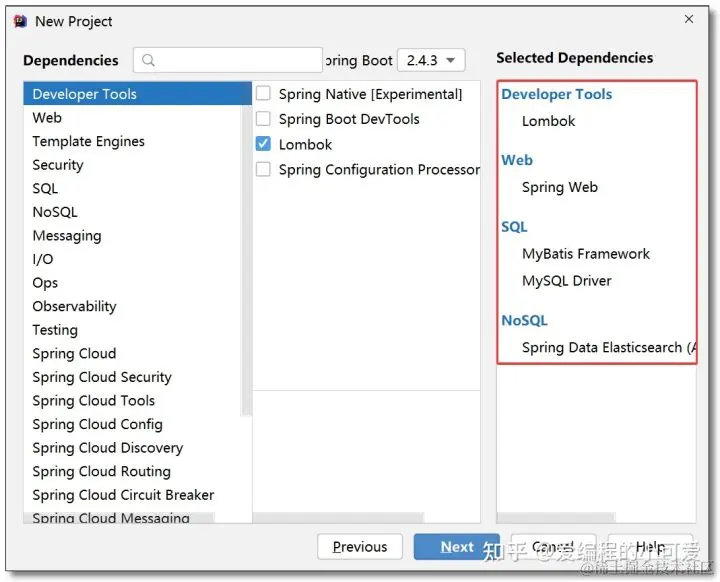Select Spring Data Elasticsearch selected dependency
The height and width of the screenshot is (582, 720).
(609, 348)
